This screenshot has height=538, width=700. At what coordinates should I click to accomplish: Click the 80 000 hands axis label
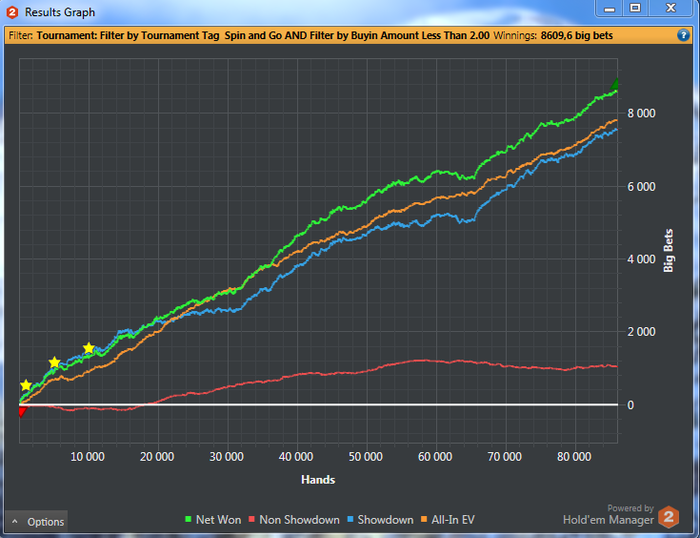[574, 457]
